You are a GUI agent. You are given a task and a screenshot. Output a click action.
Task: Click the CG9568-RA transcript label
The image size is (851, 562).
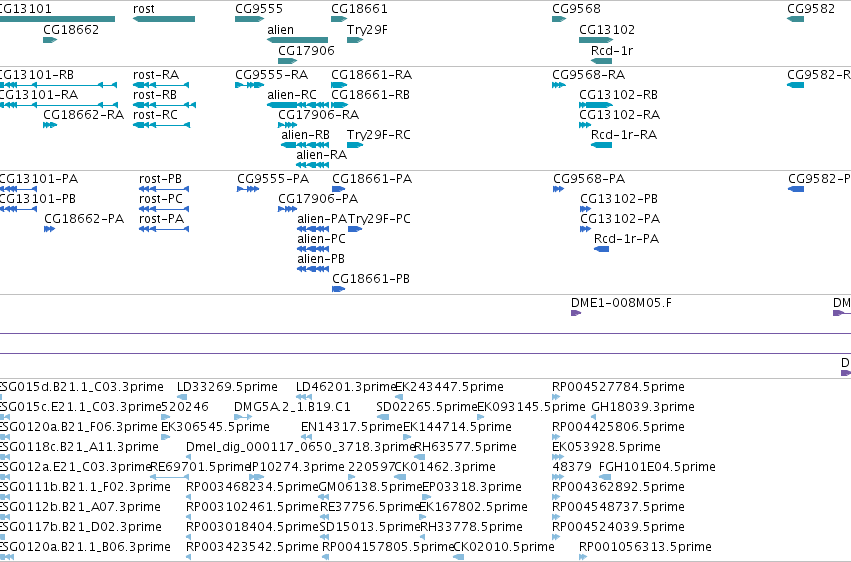coord(588,75)
